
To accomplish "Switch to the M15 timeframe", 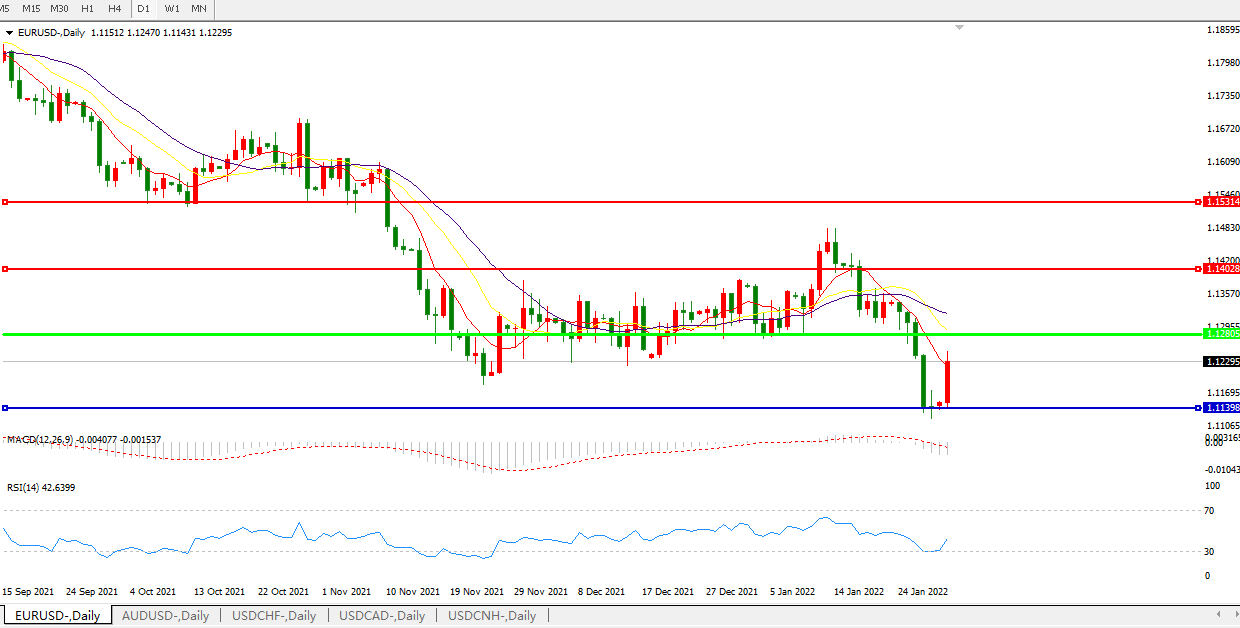I will click(31, 8).
